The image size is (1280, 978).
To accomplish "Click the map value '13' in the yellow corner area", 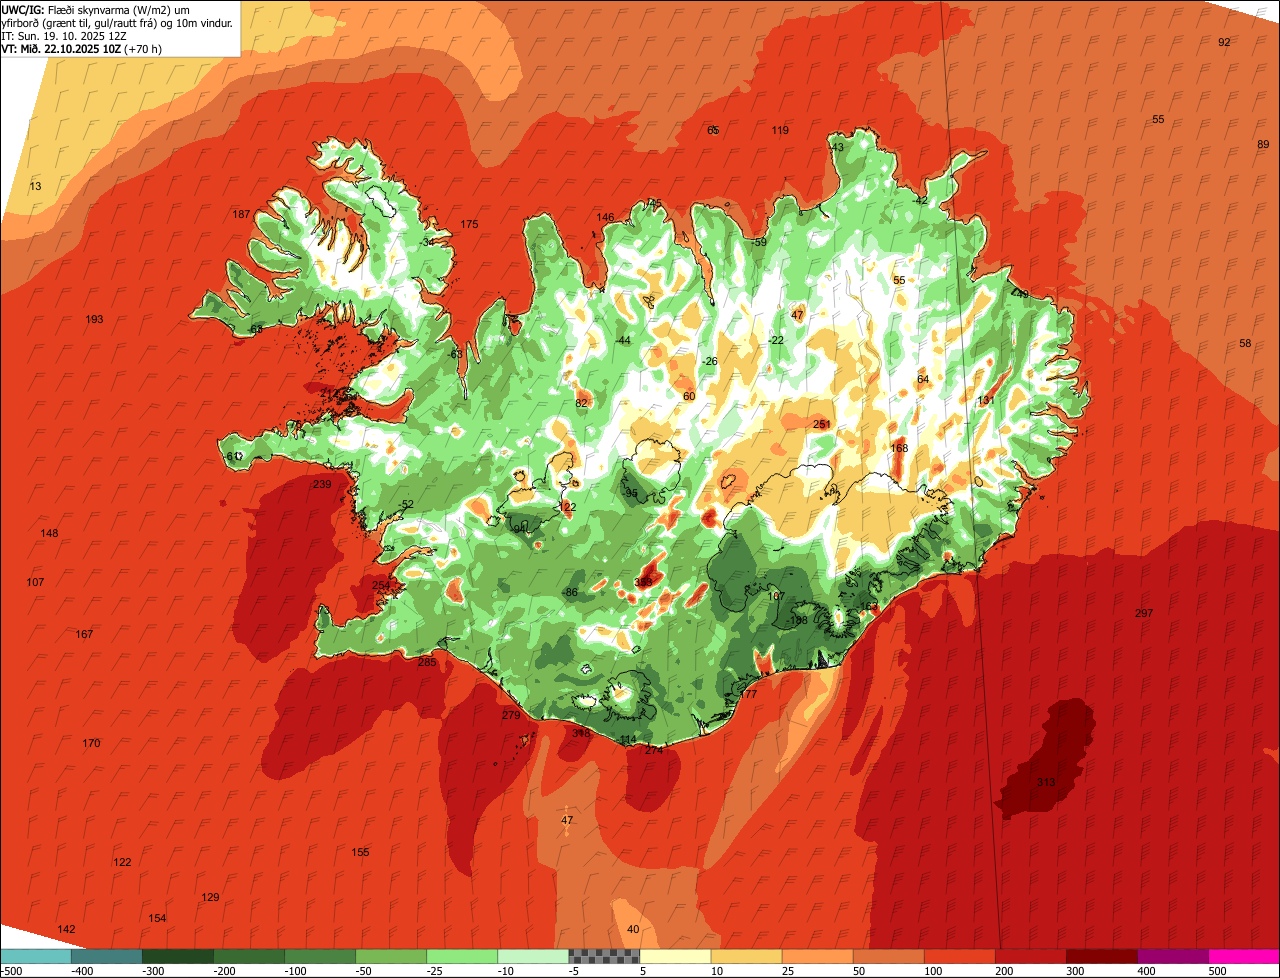I will coord(35,186).
